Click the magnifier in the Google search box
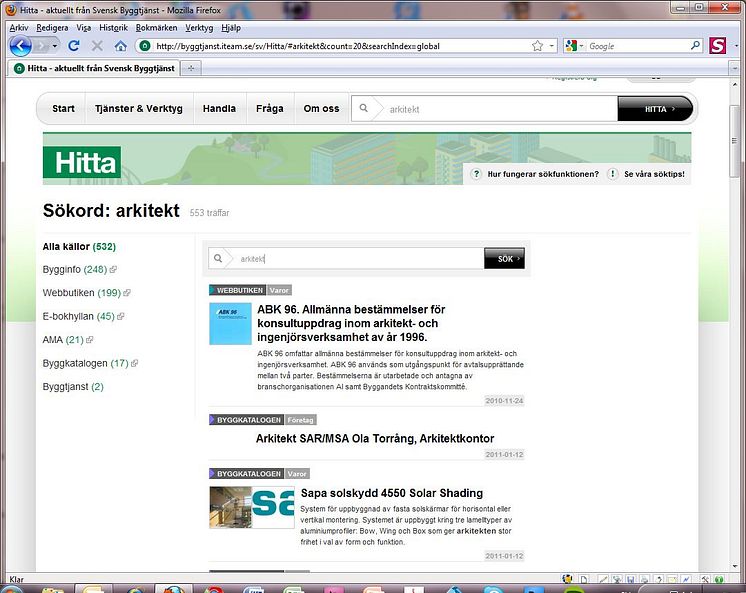Image resolution: width=746 pixels, height=593 pixels. (x=695, y=46)
